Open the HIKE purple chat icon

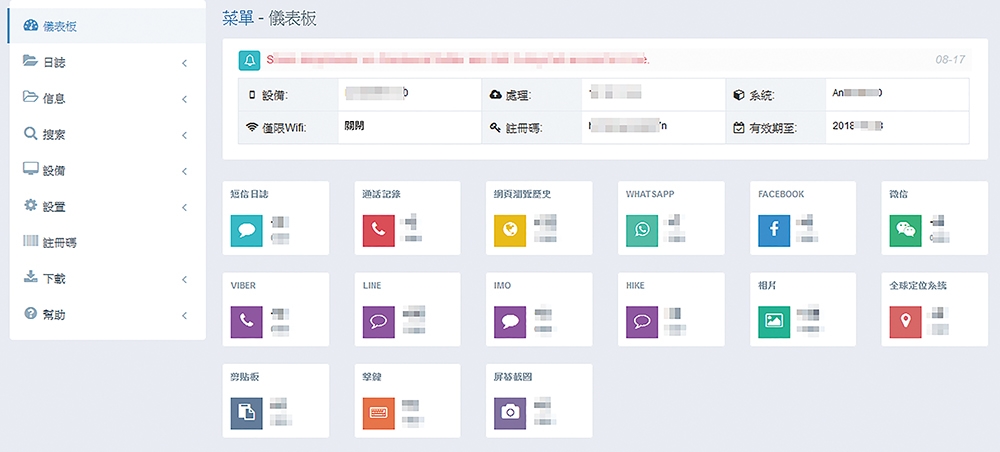tap(642, 321)
